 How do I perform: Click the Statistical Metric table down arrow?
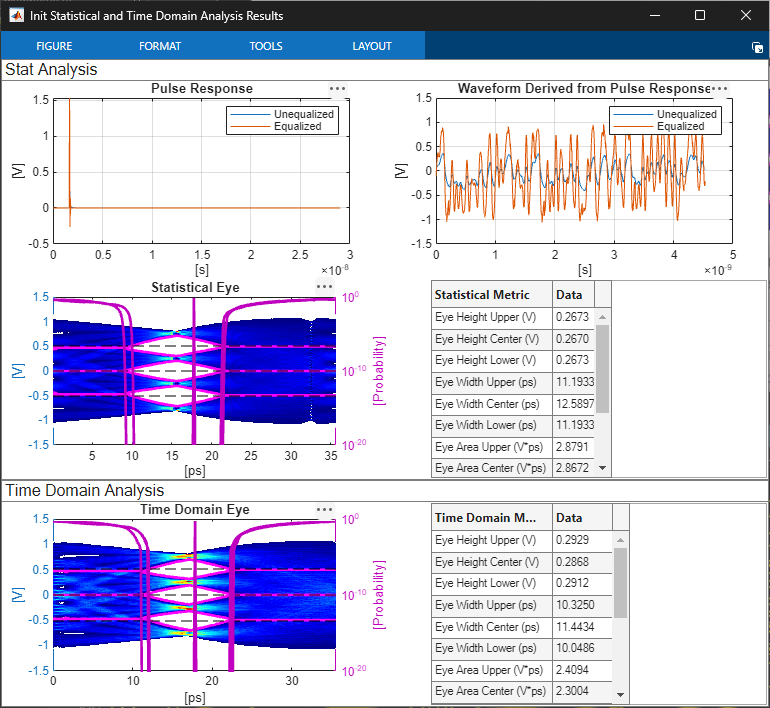coord(603,468)
